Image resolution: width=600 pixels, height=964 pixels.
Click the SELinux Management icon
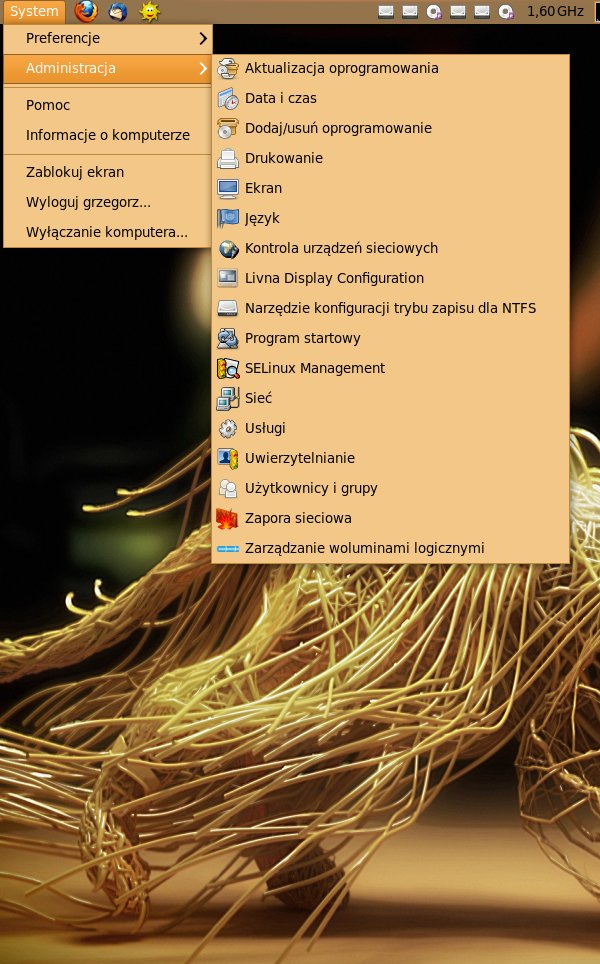click(227, 368)
